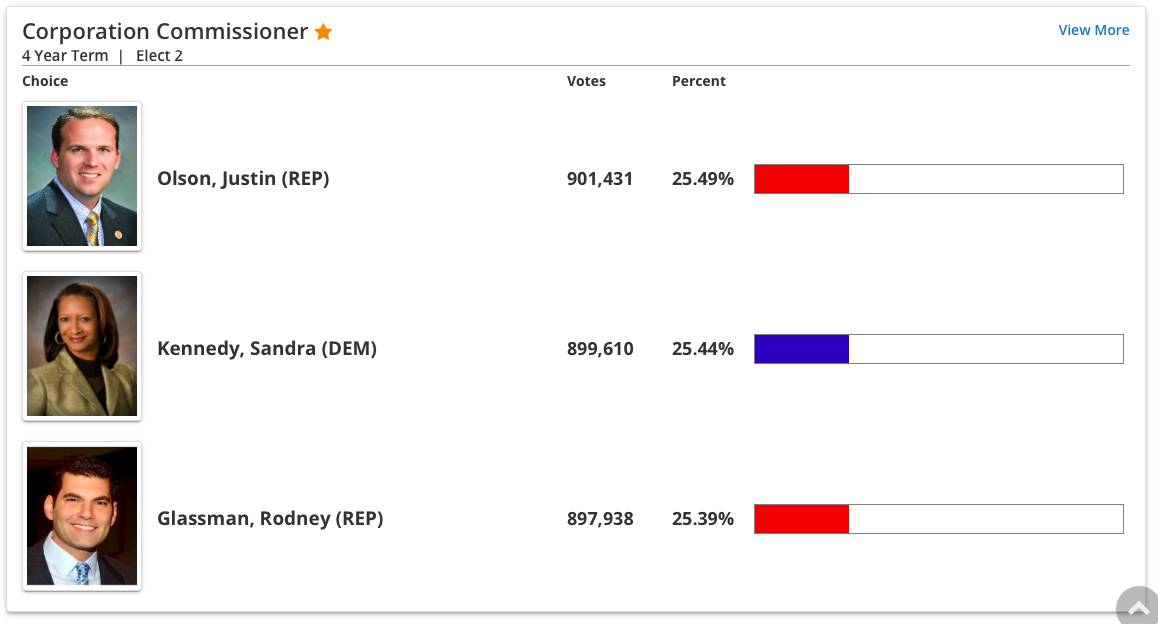Click the photo beside Kennedy, Sandra (DEM)
Image resolution: width=1158 pixels, height=624 pixels.
[82, 346]
